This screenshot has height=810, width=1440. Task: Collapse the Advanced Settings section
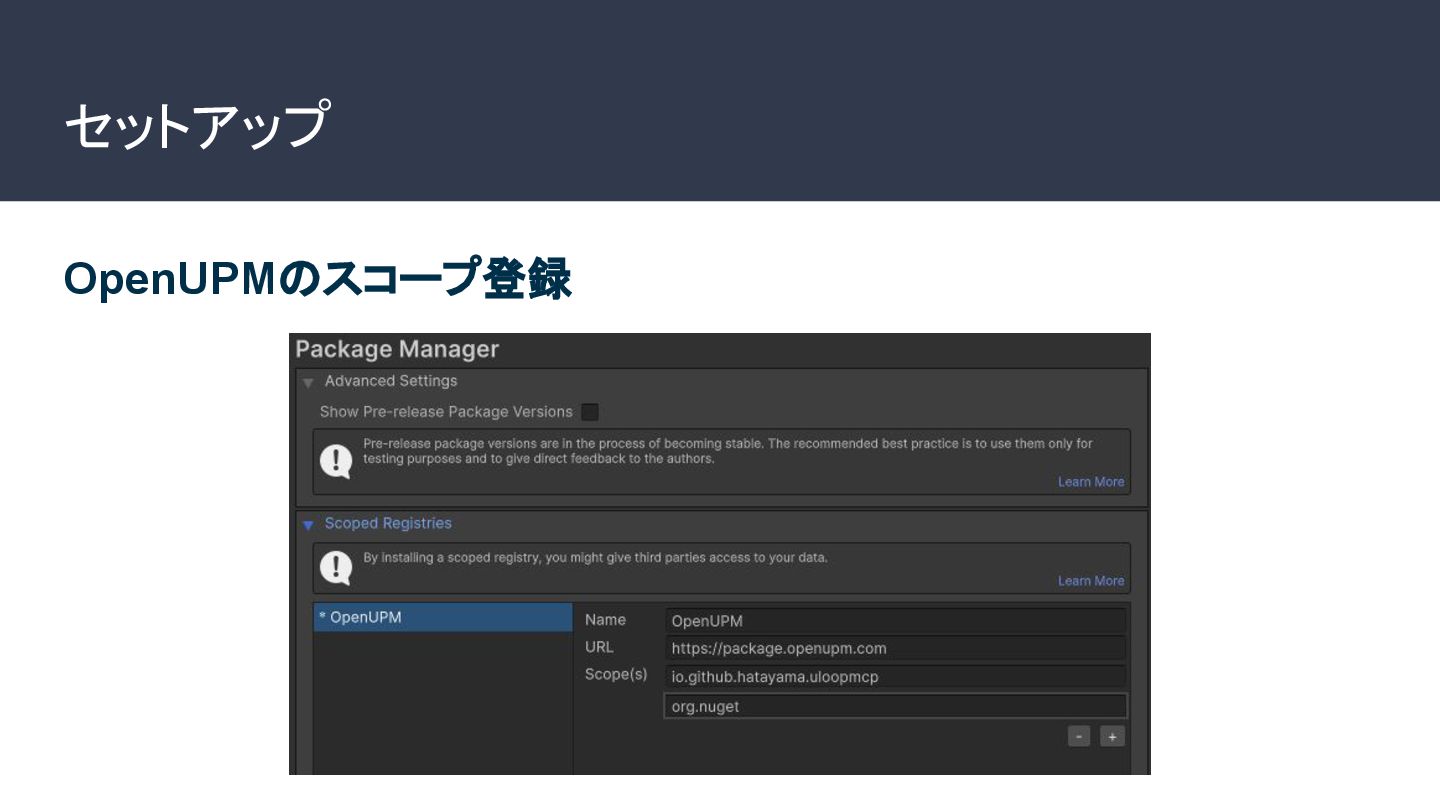(308, 383)
